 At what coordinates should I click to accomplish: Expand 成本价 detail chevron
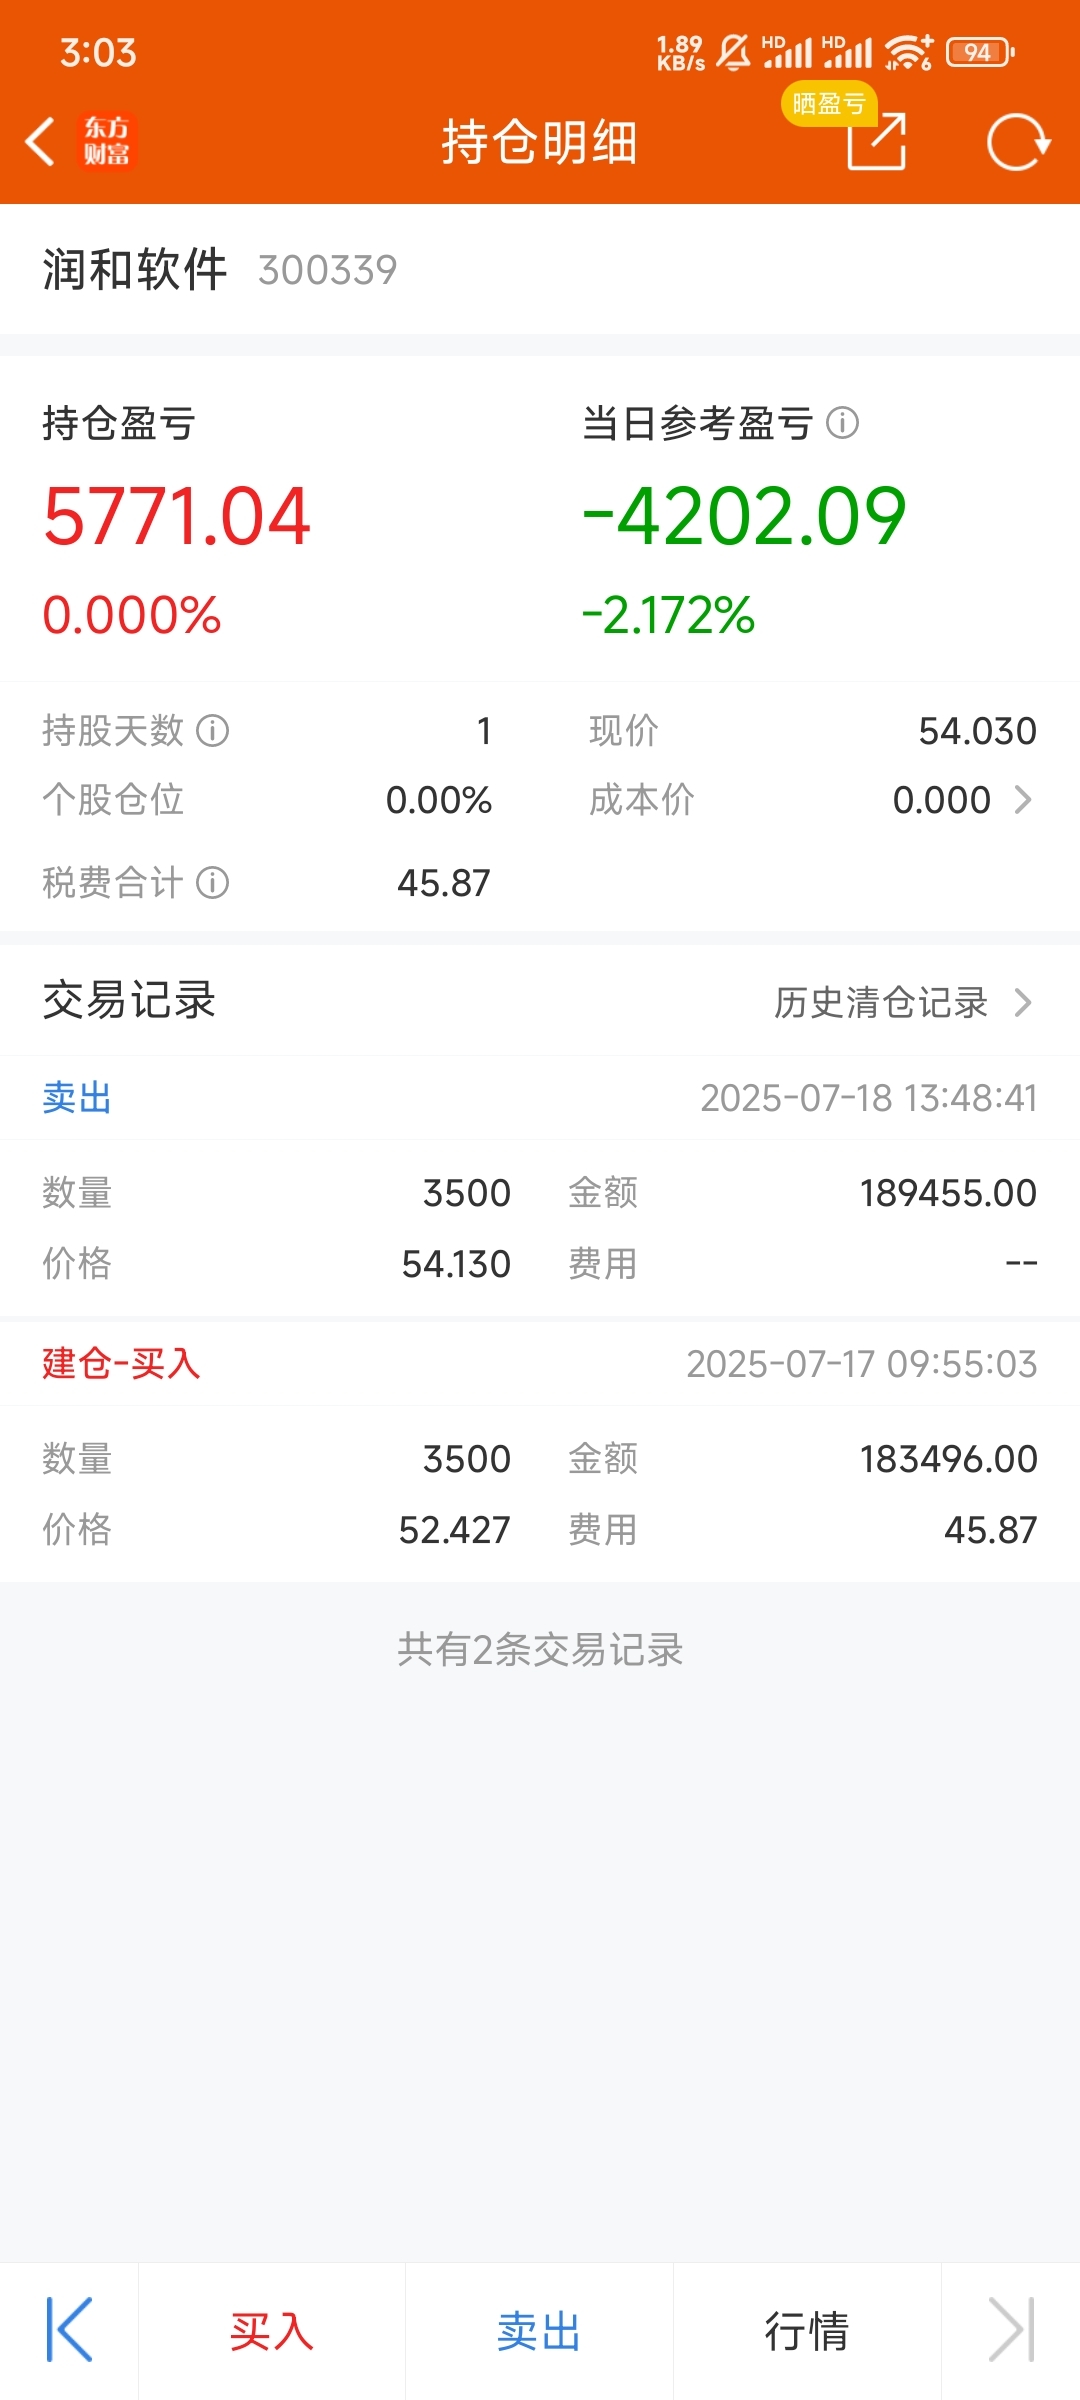[1023, 800]
